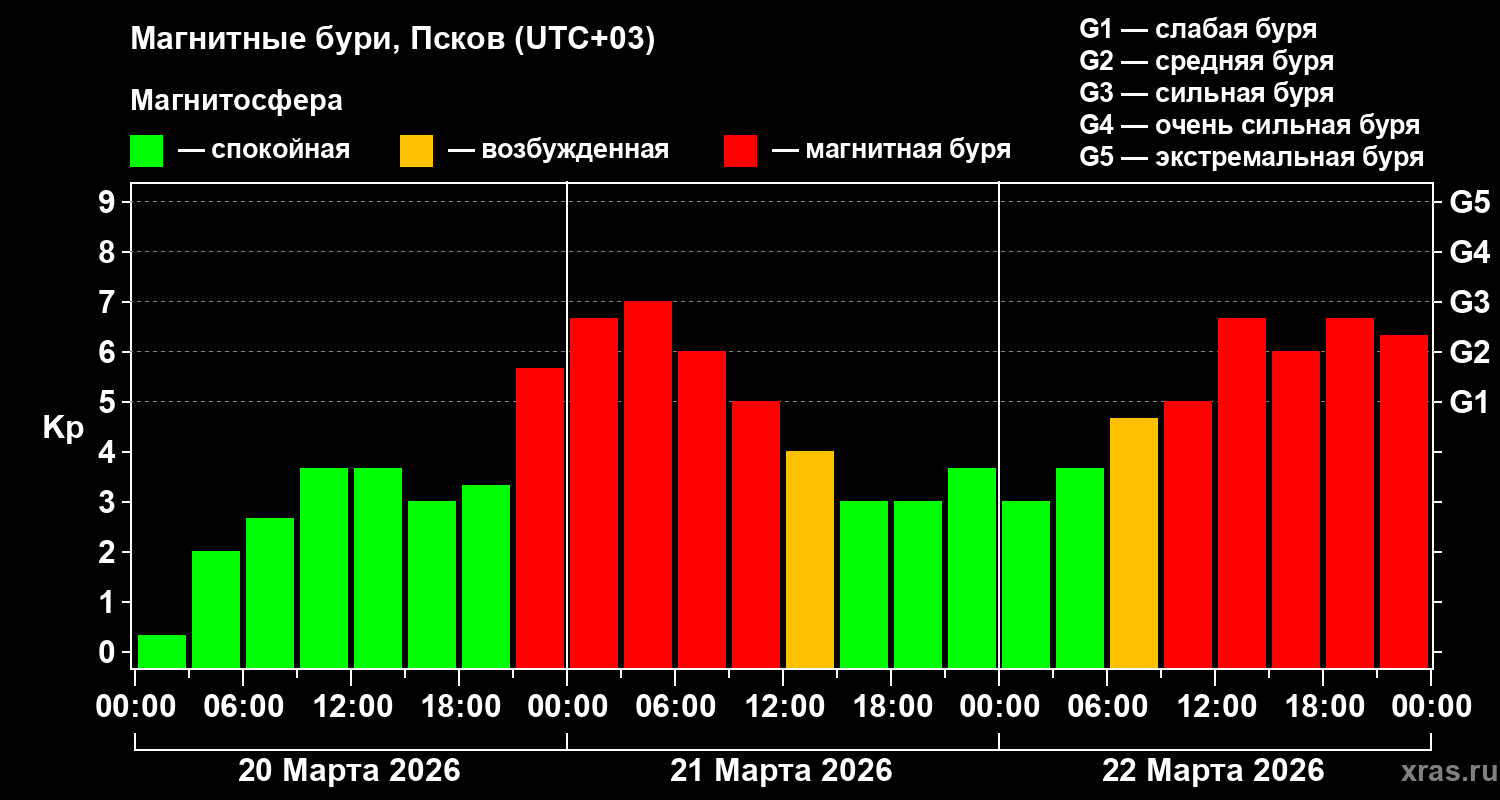Click the 'G1' storm-level axis tick label
The width and height of the screenshot is (1500, 800).
click(1469, 402)
